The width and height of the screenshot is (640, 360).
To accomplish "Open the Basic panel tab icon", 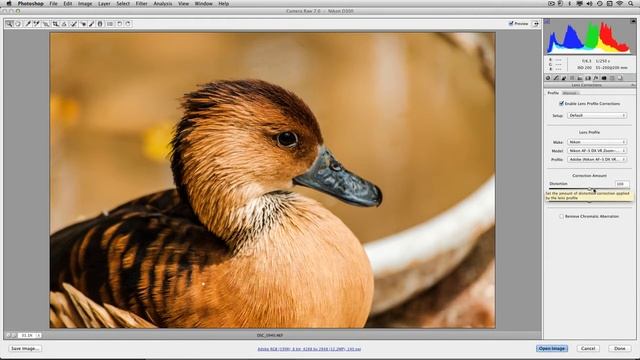I will point(548,78).
